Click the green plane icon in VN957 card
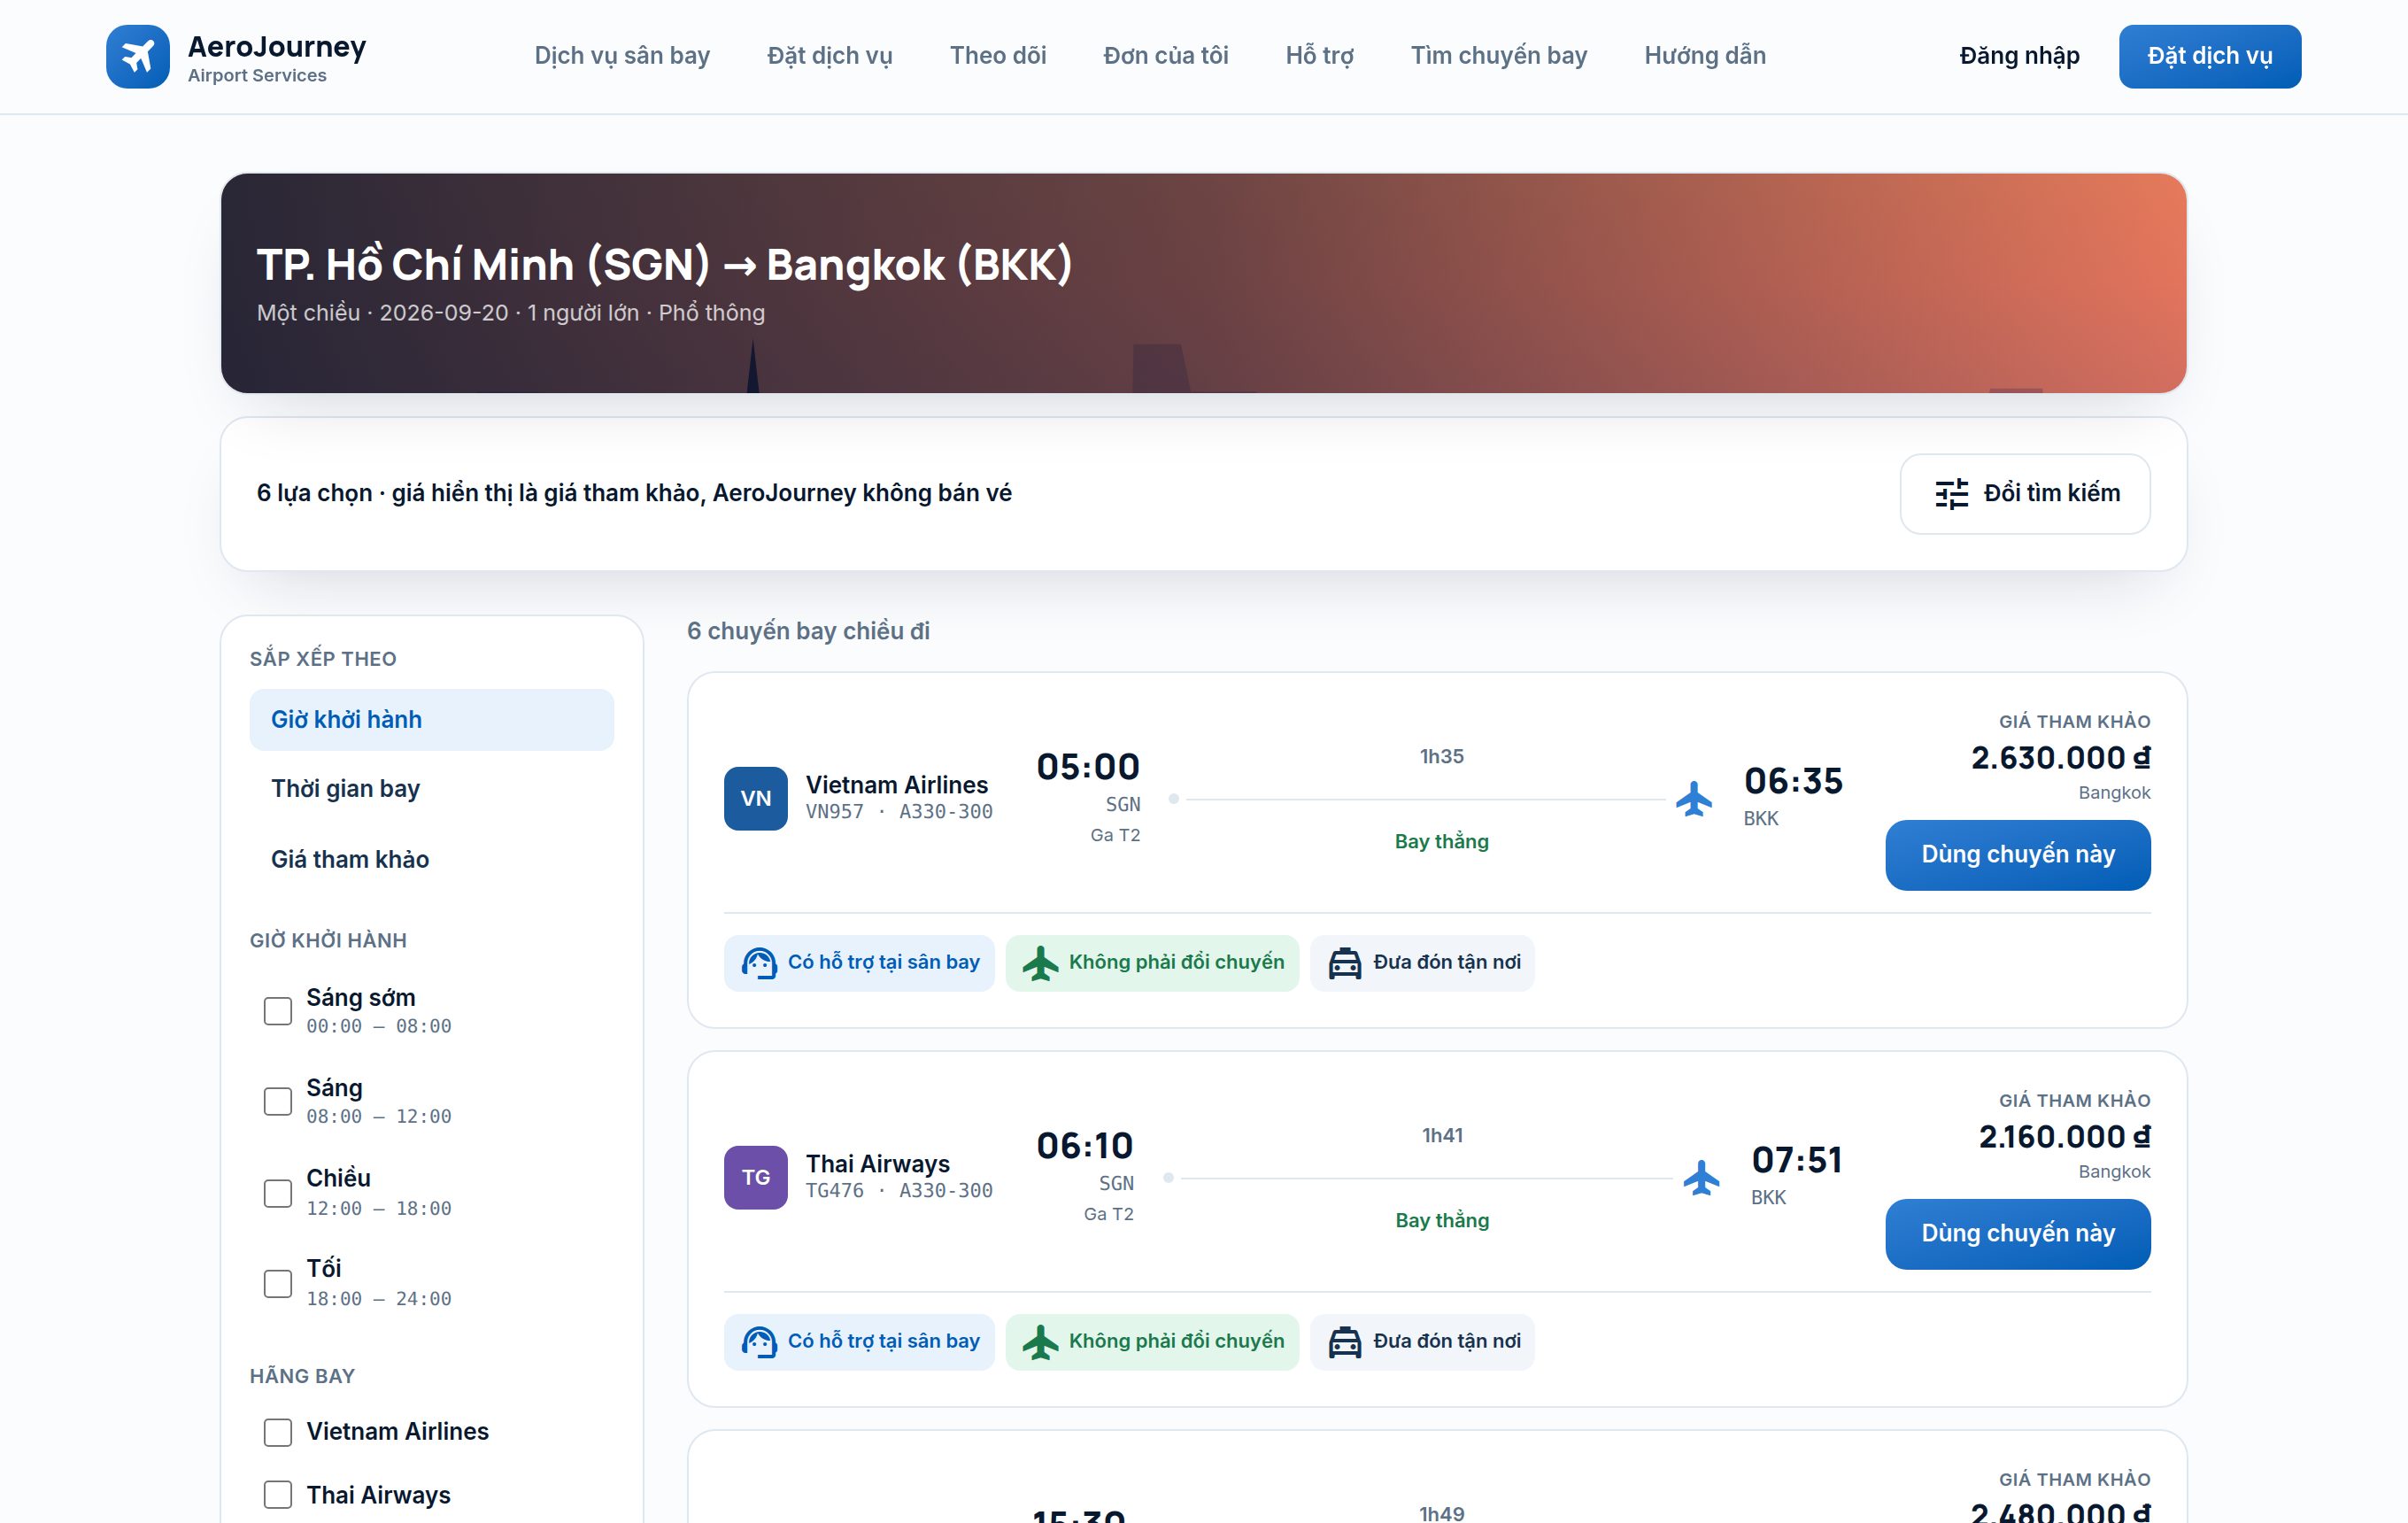Viewport: 2408px width, 1523px height. 1040,963
